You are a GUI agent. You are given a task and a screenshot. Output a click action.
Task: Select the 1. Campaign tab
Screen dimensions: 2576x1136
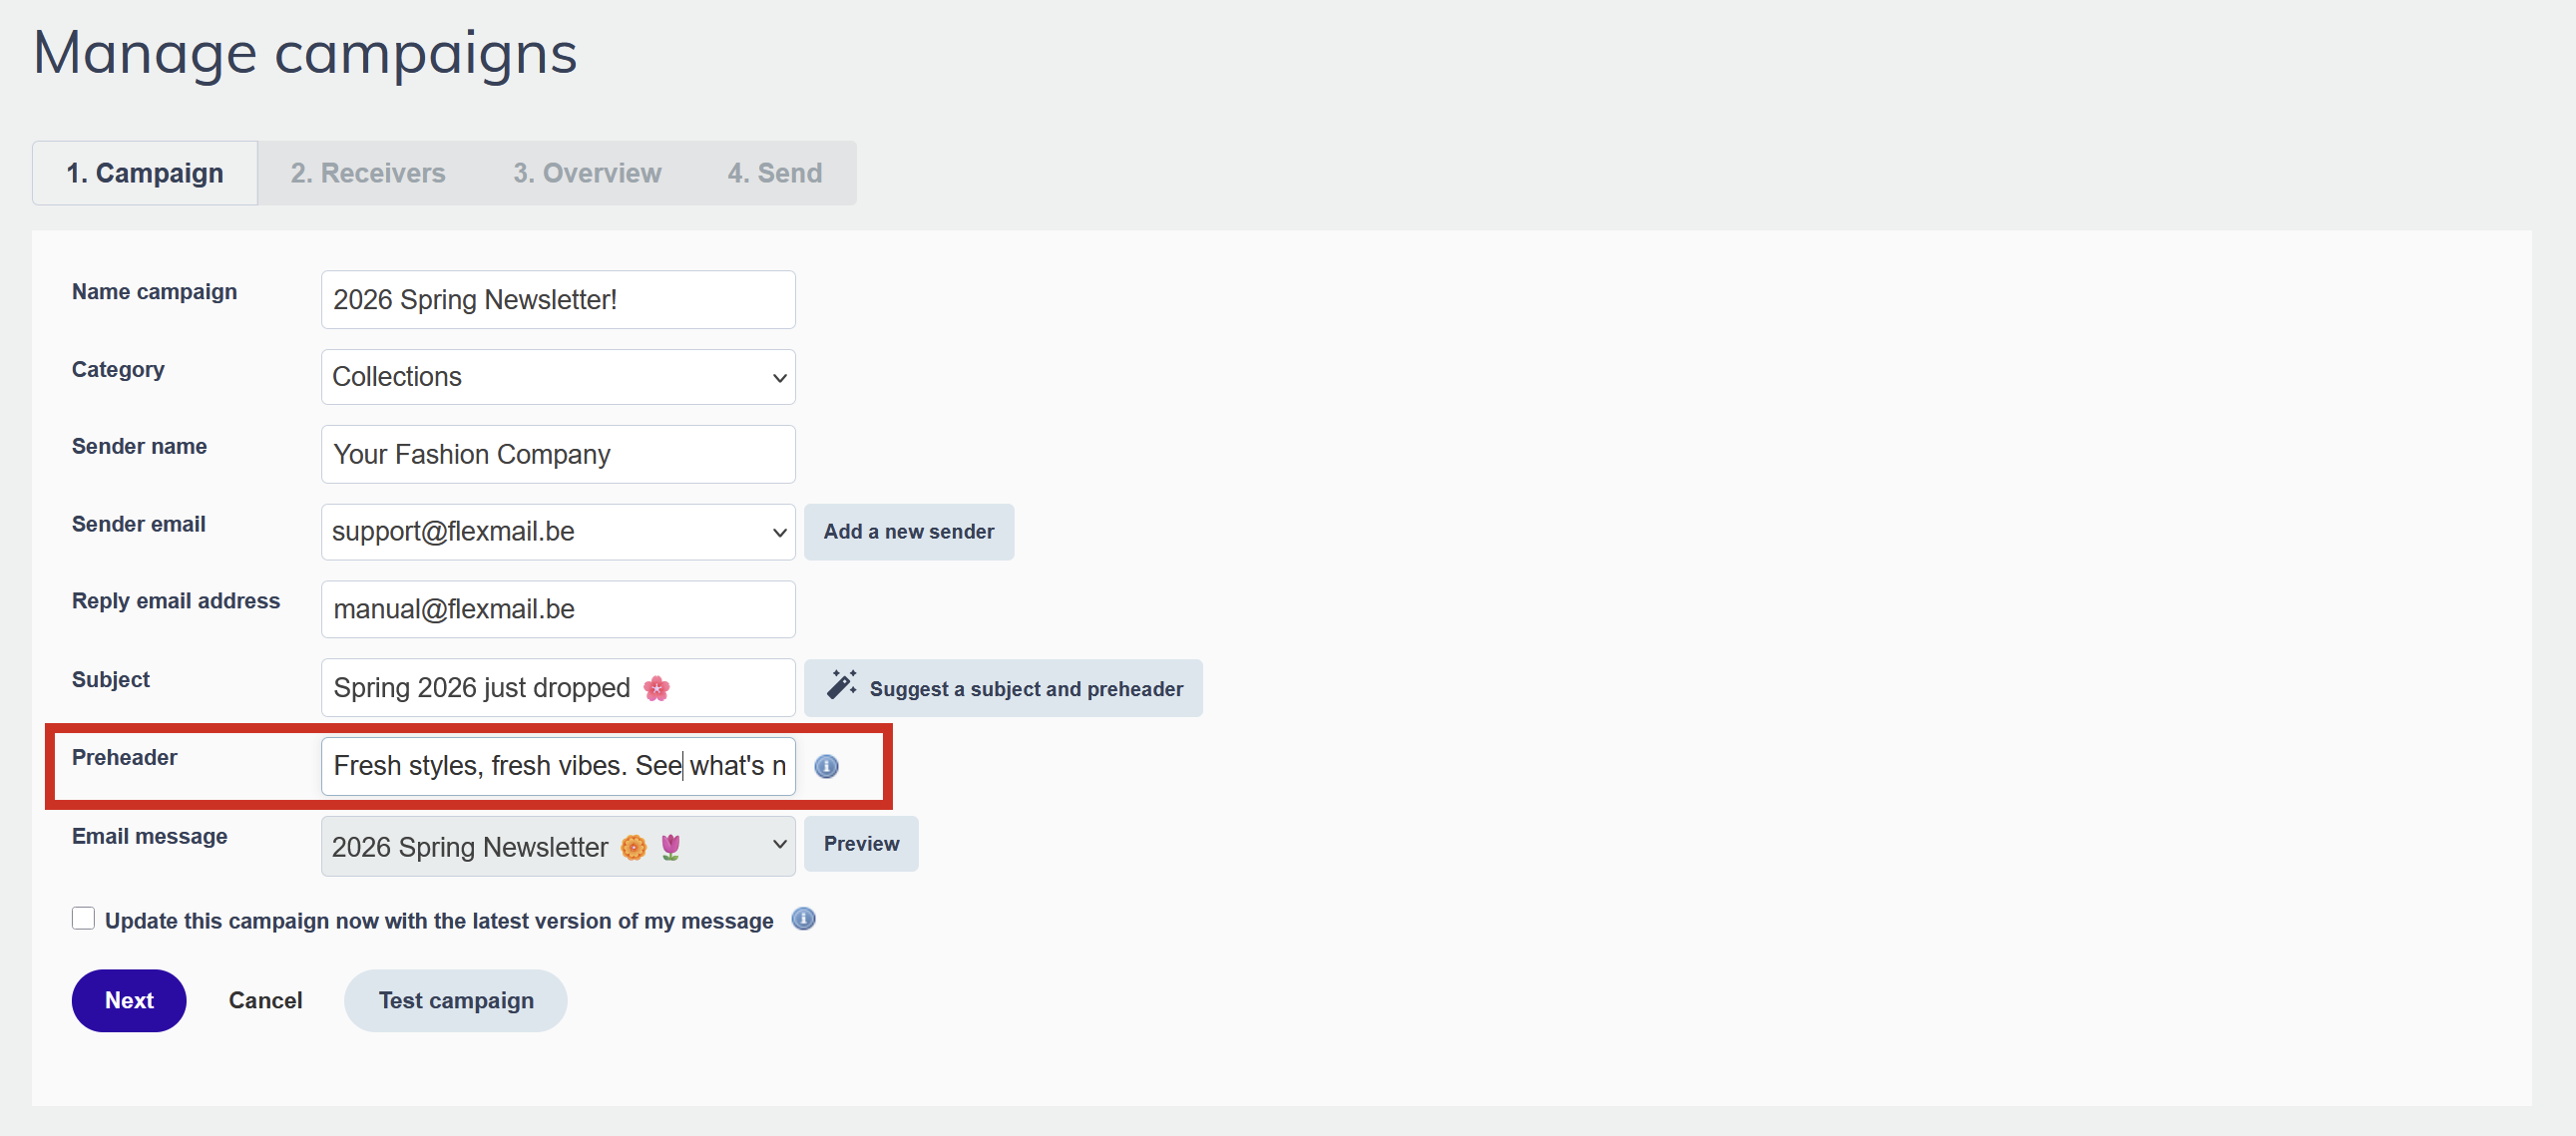145,173
